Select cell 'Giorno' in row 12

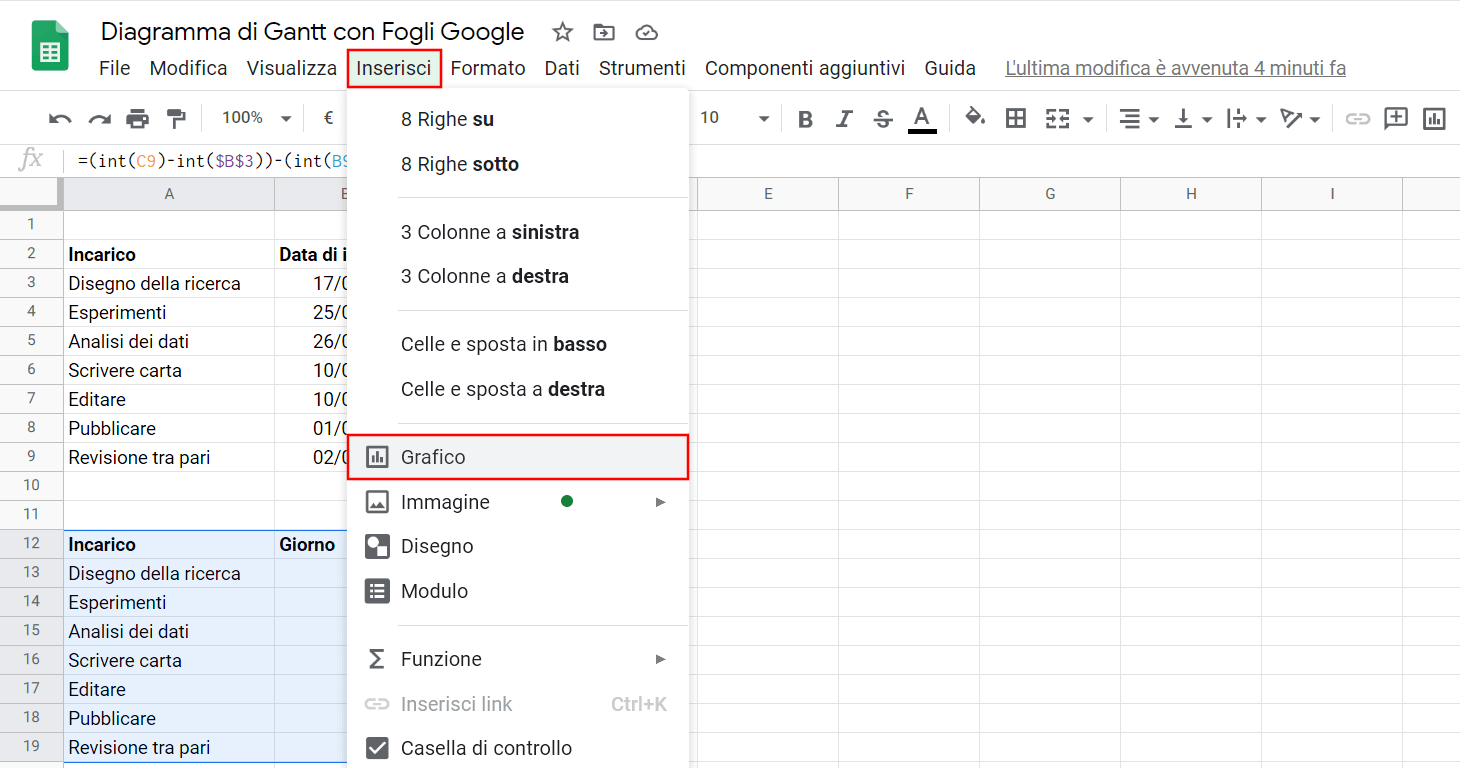pos(311,544)
